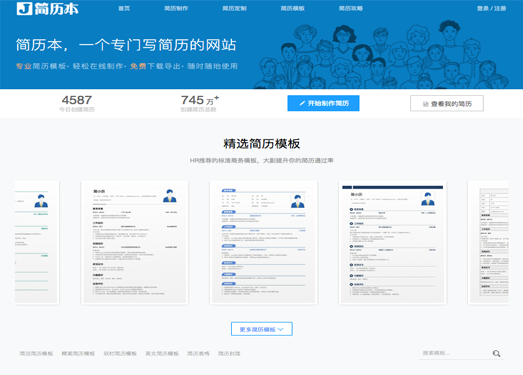Open the 简历封面 category link
This screenshot has width=523, height=375.
tap(229, 353)
